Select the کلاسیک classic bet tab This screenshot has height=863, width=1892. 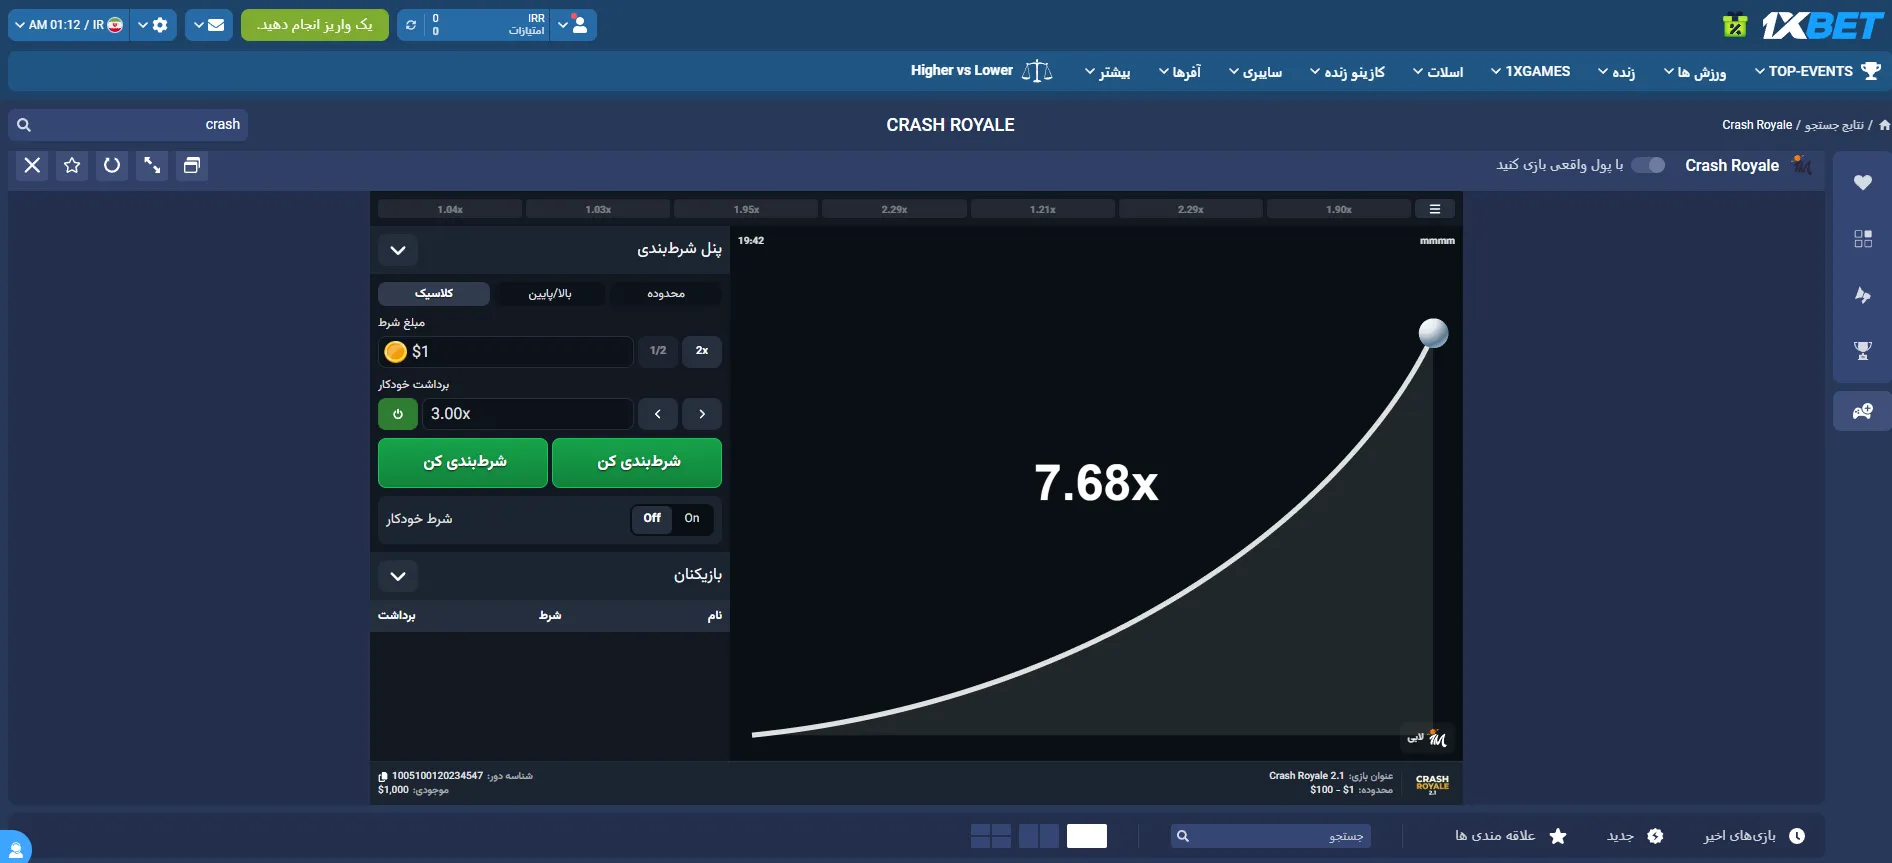(x=434, y=293)
